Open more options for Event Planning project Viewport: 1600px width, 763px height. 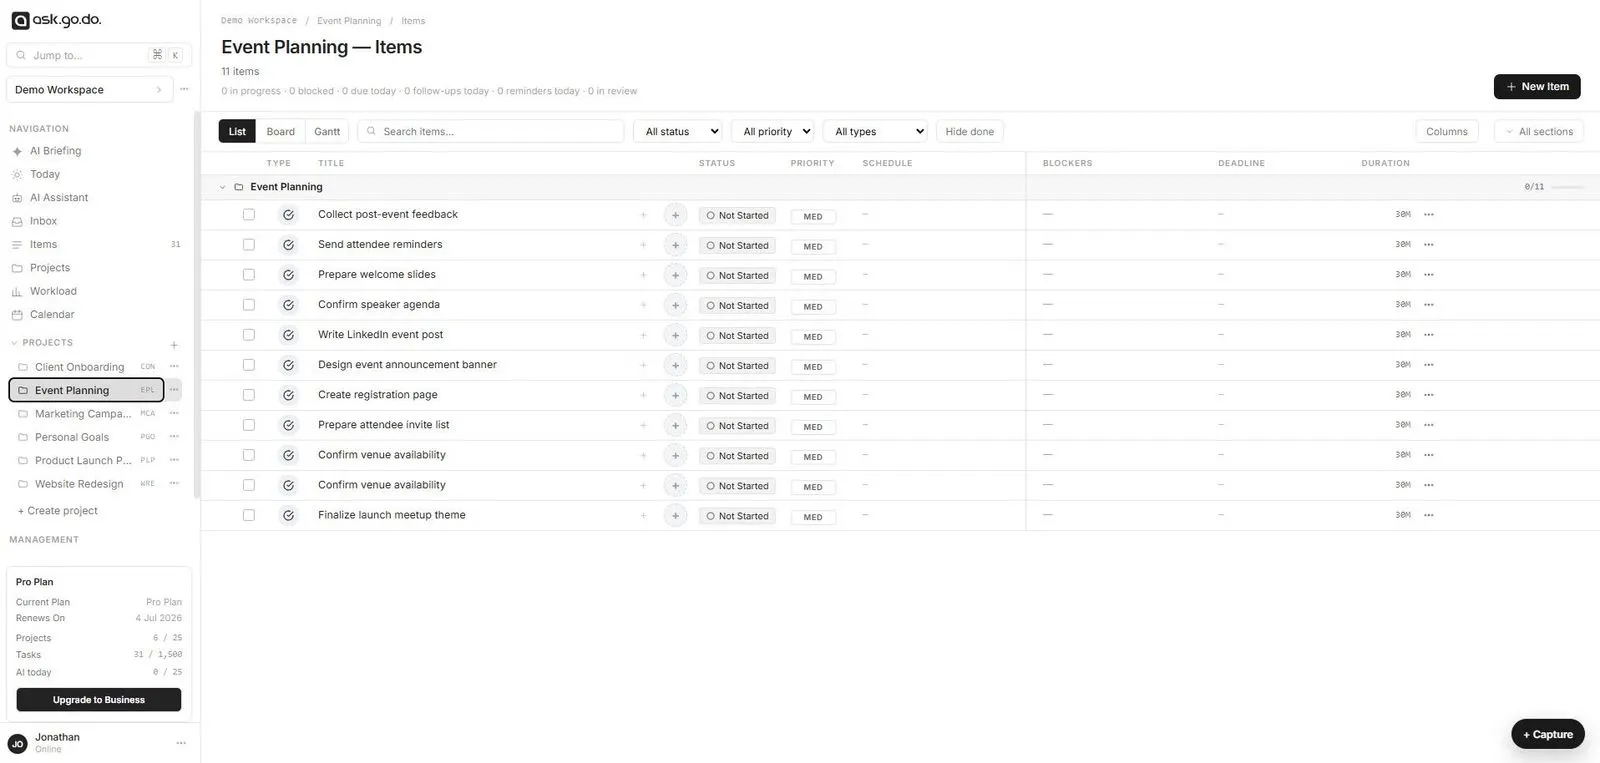(x=174, y=390)
